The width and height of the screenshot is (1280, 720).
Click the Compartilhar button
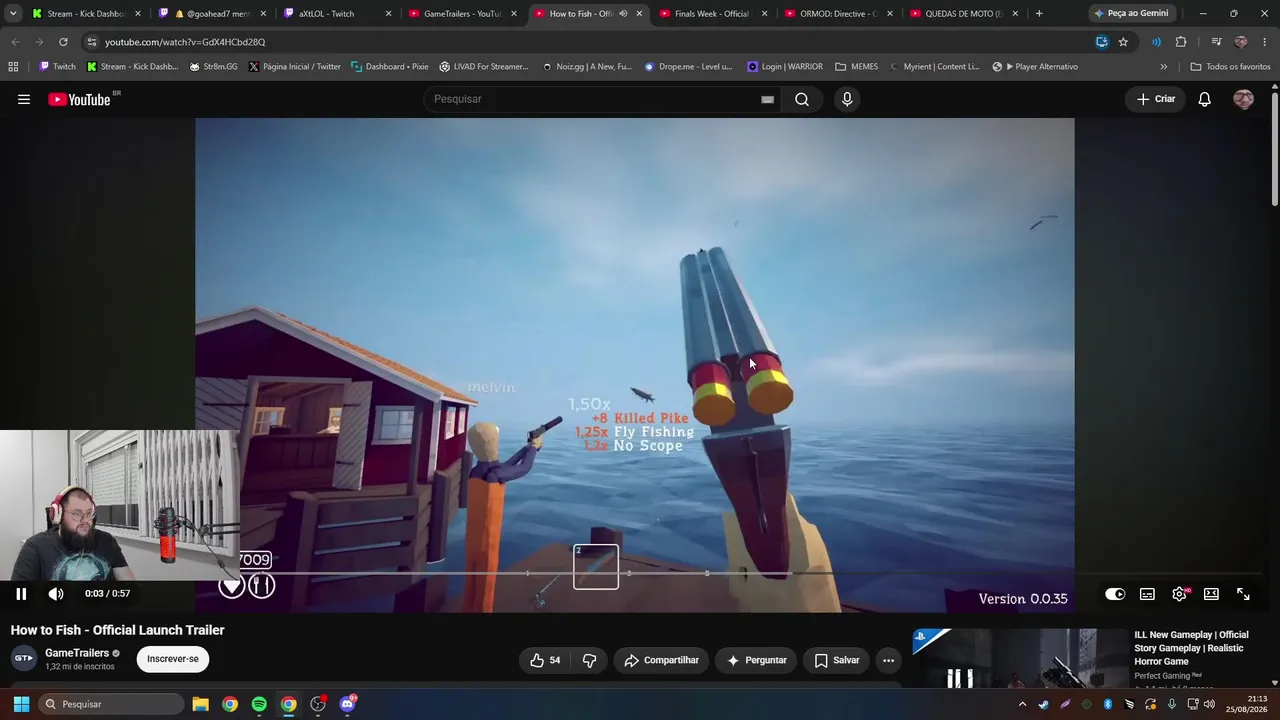coord(661,660)
